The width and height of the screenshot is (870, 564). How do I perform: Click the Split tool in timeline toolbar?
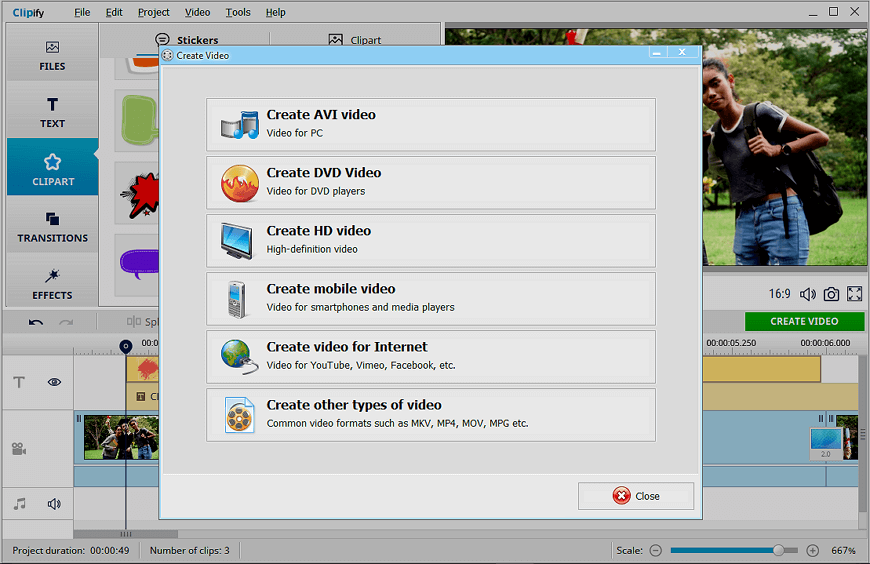coord(142,322)
